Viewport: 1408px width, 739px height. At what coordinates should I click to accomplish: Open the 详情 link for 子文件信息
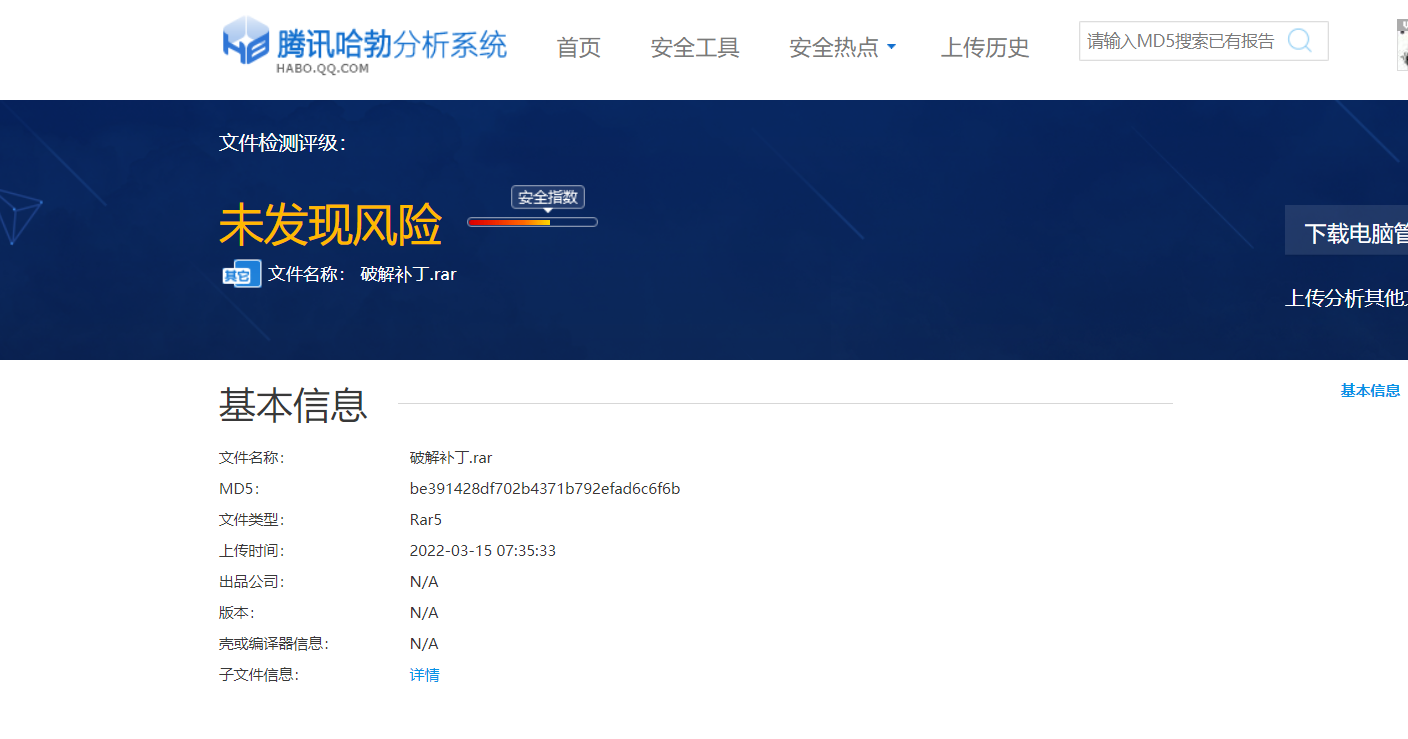(425, 675)
